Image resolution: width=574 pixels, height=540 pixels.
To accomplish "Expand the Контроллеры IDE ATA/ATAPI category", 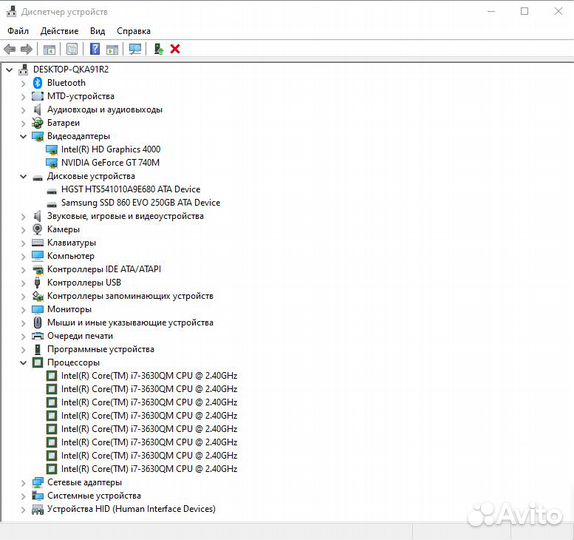I will 23,270.
